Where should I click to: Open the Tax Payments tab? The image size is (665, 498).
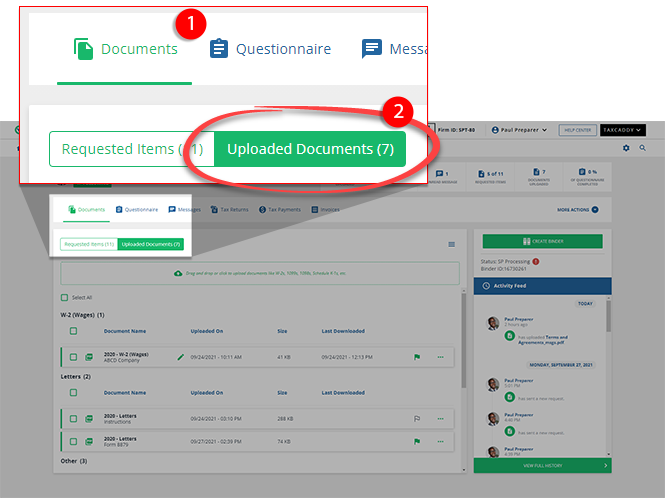coord(279,210)
